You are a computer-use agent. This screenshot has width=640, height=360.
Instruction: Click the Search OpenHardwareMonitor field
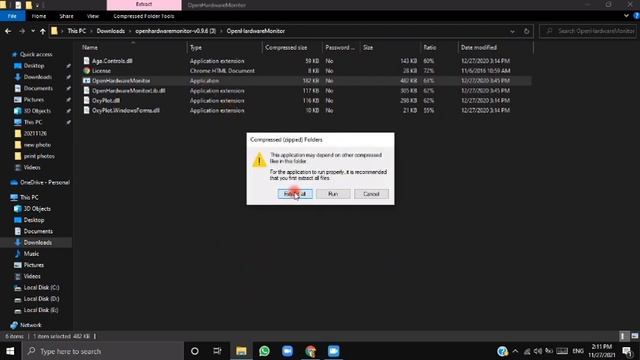(x=589, y=31)
